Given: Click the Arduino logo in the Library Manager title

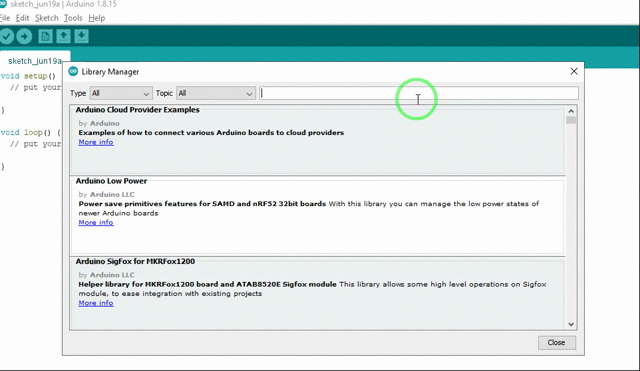Looking at the screenshot, I should (73, 71).
